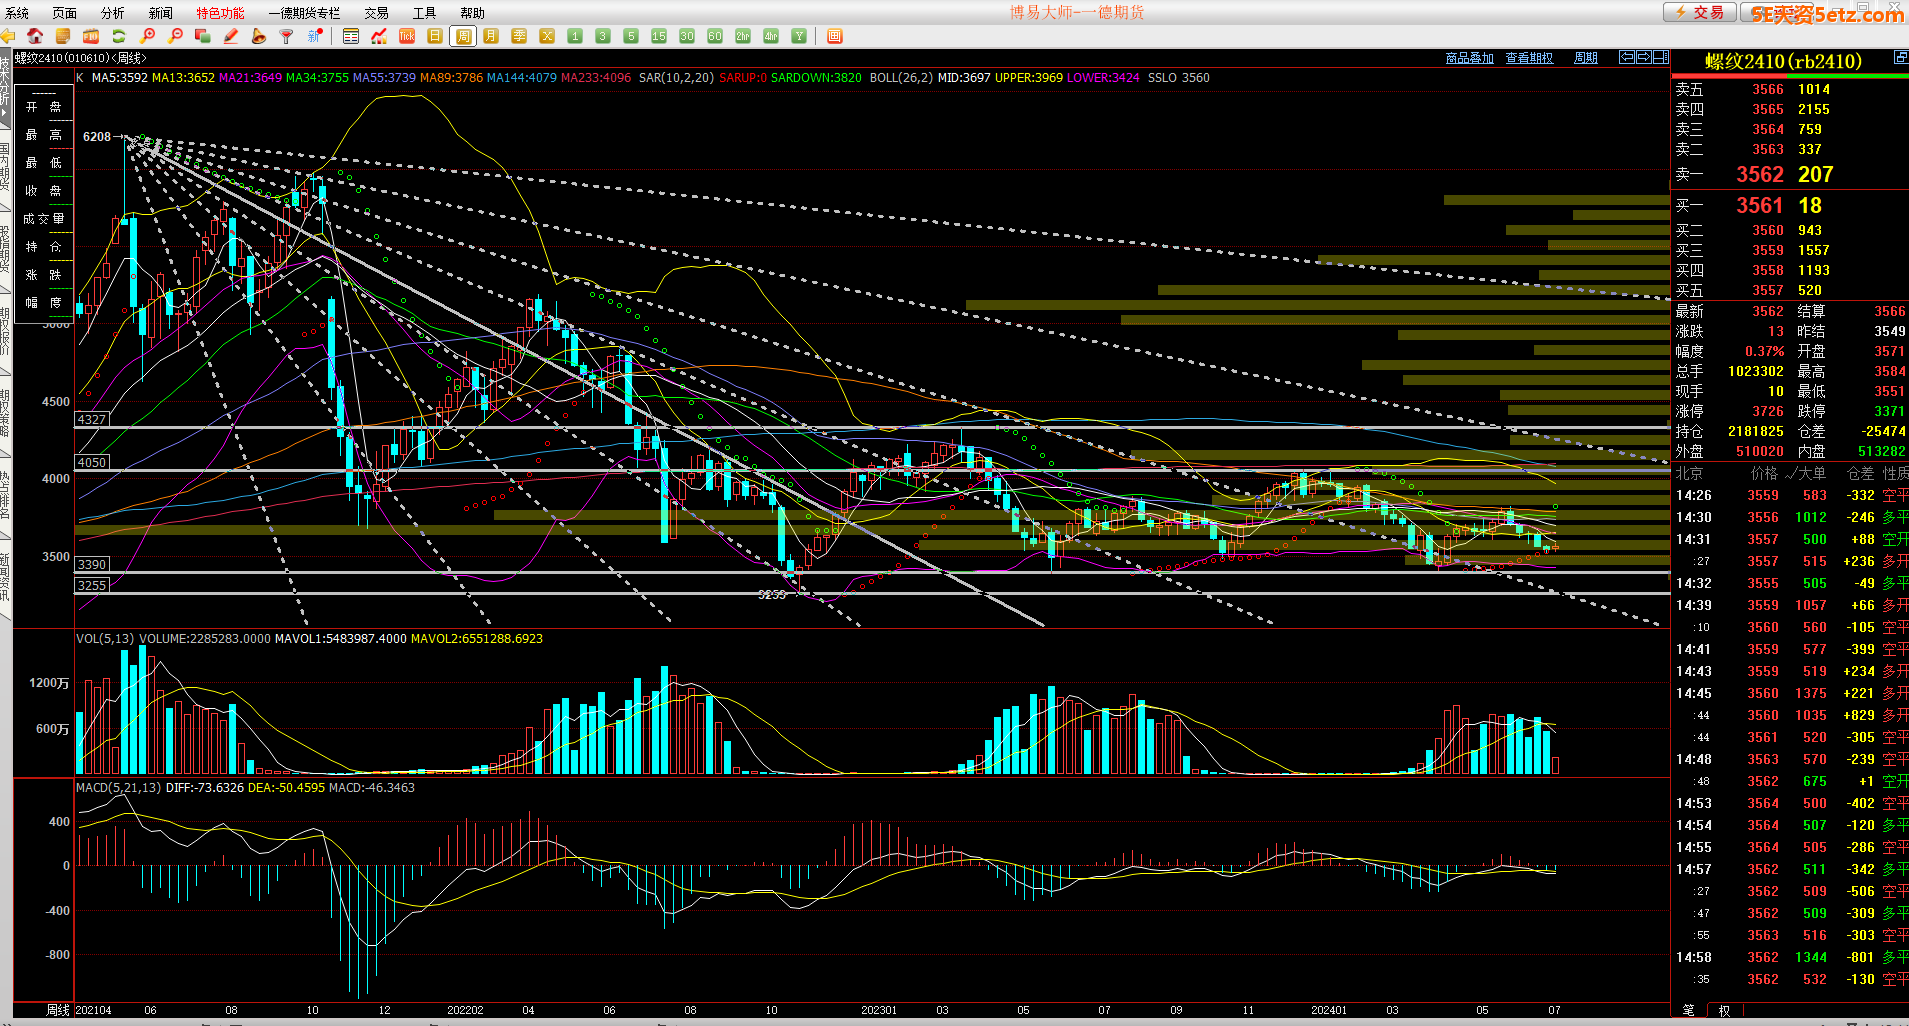Viewport: 1909px width, 1026px height.
Task: Open the 帮助 menu
Action: coord(472,13)
